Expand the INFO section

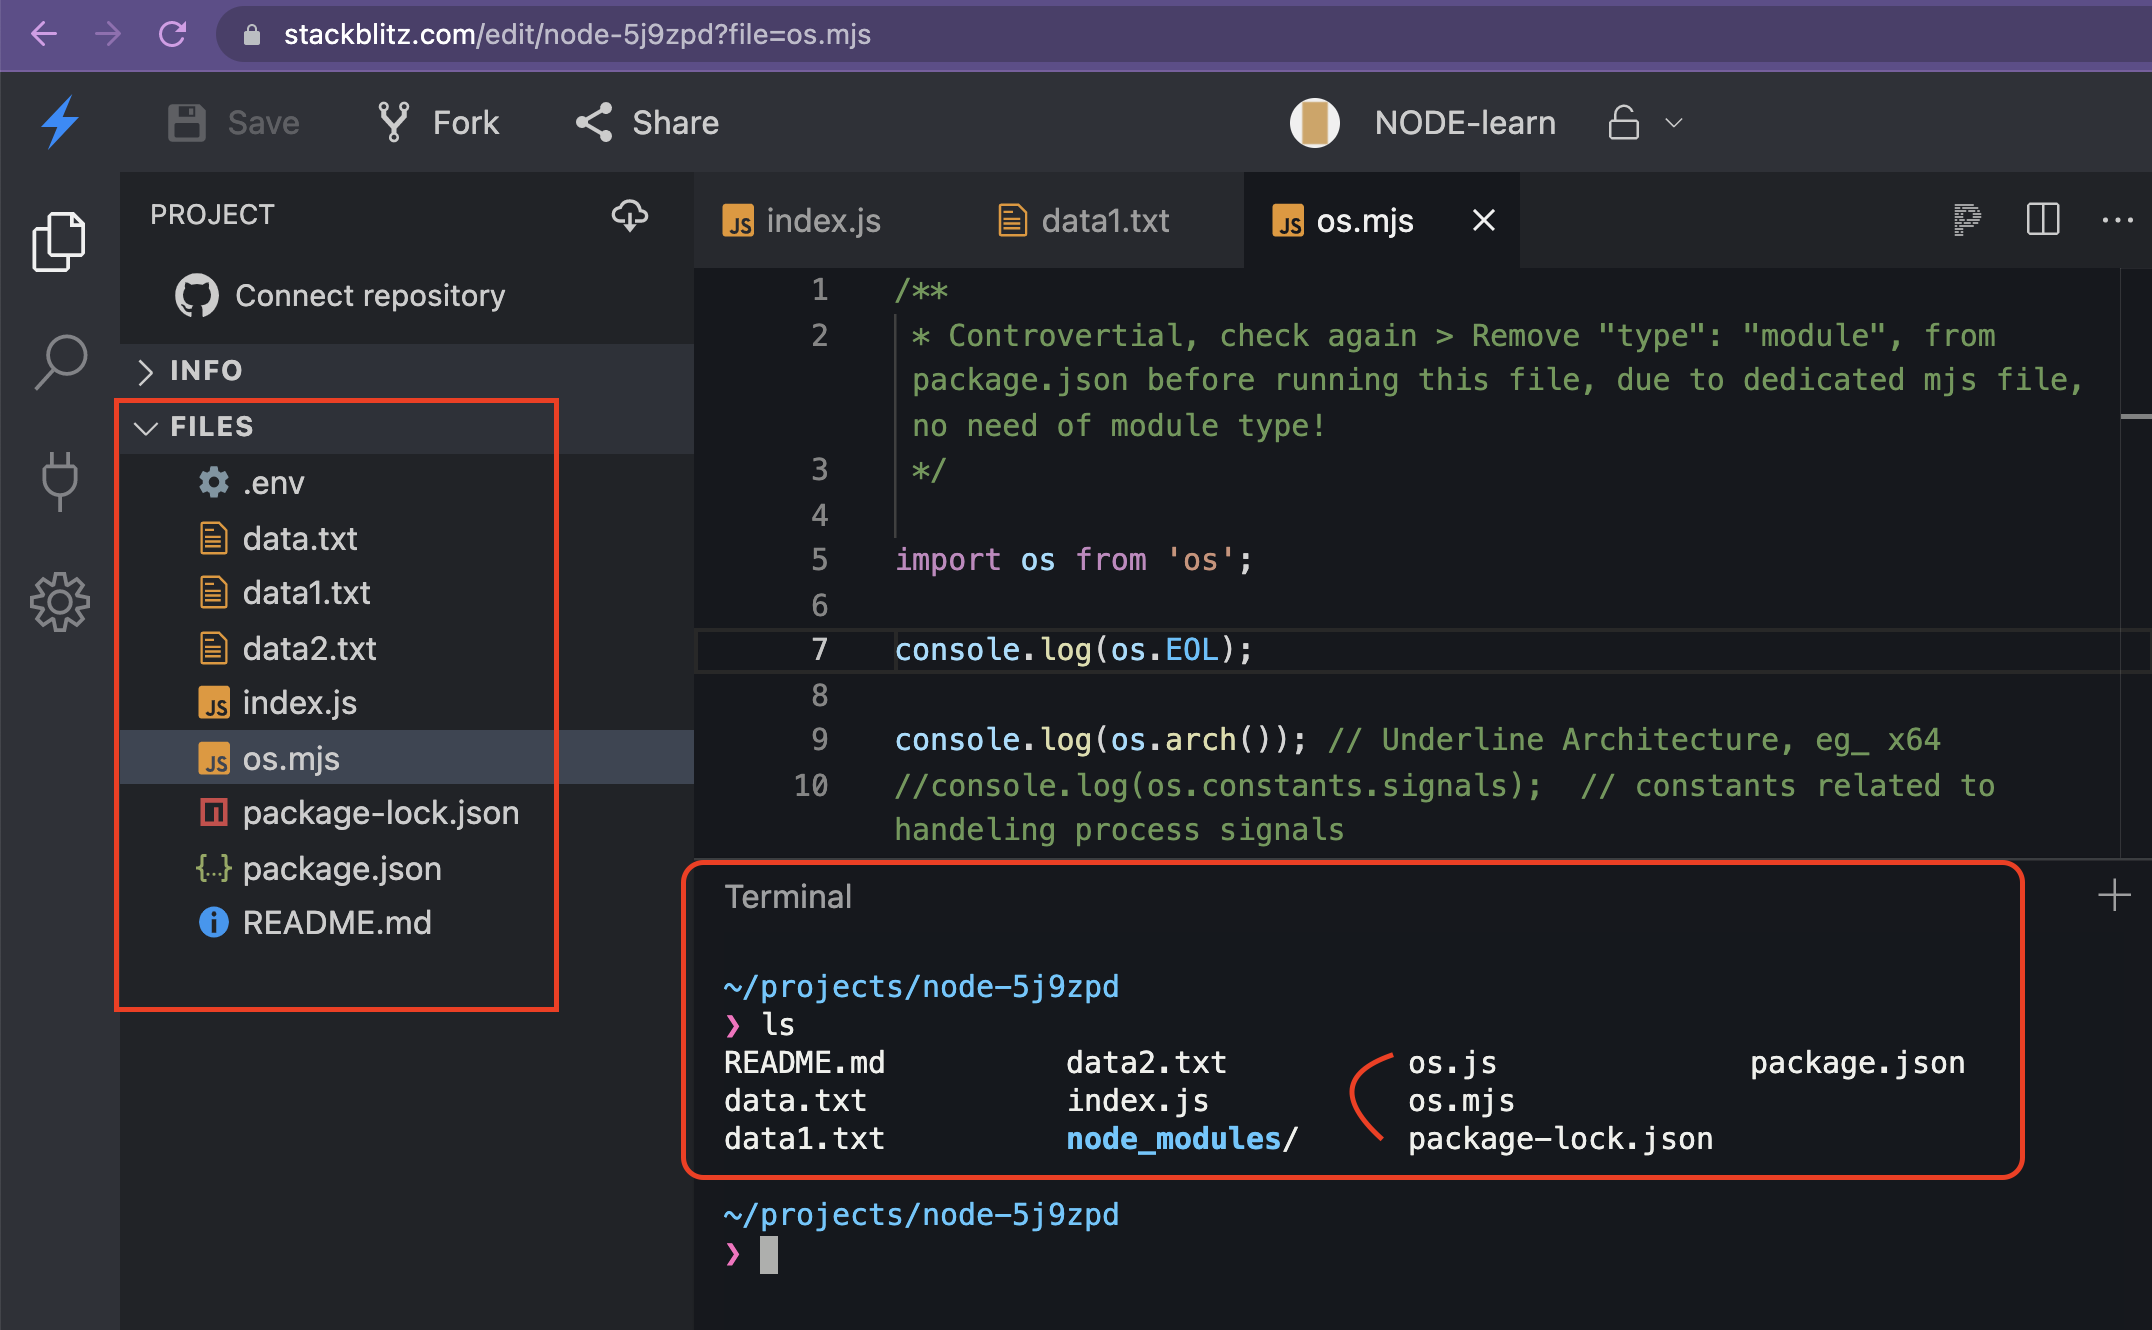pyautogui.click(x=146, y=371)
